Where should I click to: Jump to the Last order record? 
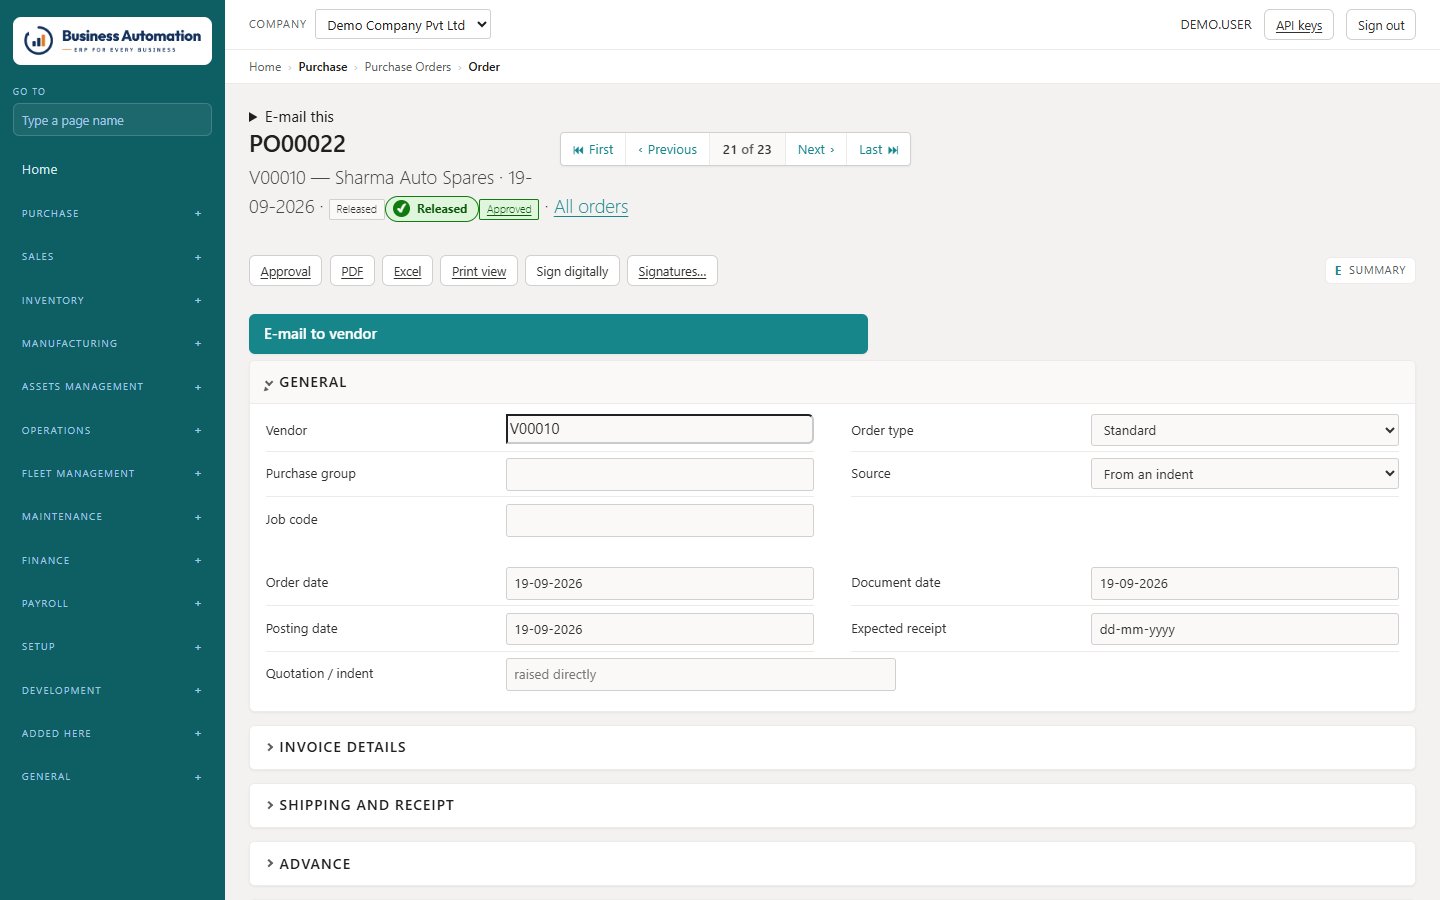(879, 150)
